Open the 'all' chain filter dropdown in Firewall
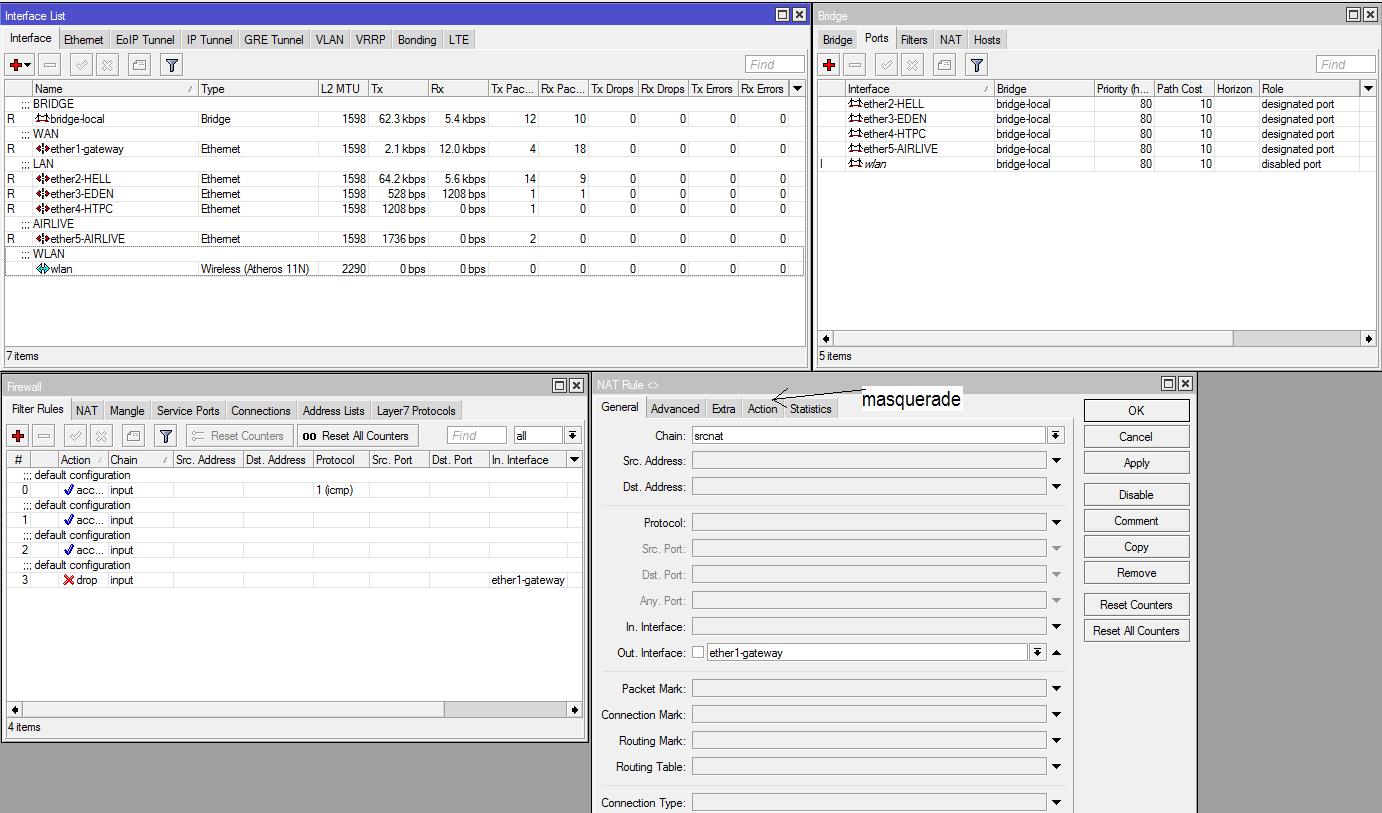 (572, 435)
